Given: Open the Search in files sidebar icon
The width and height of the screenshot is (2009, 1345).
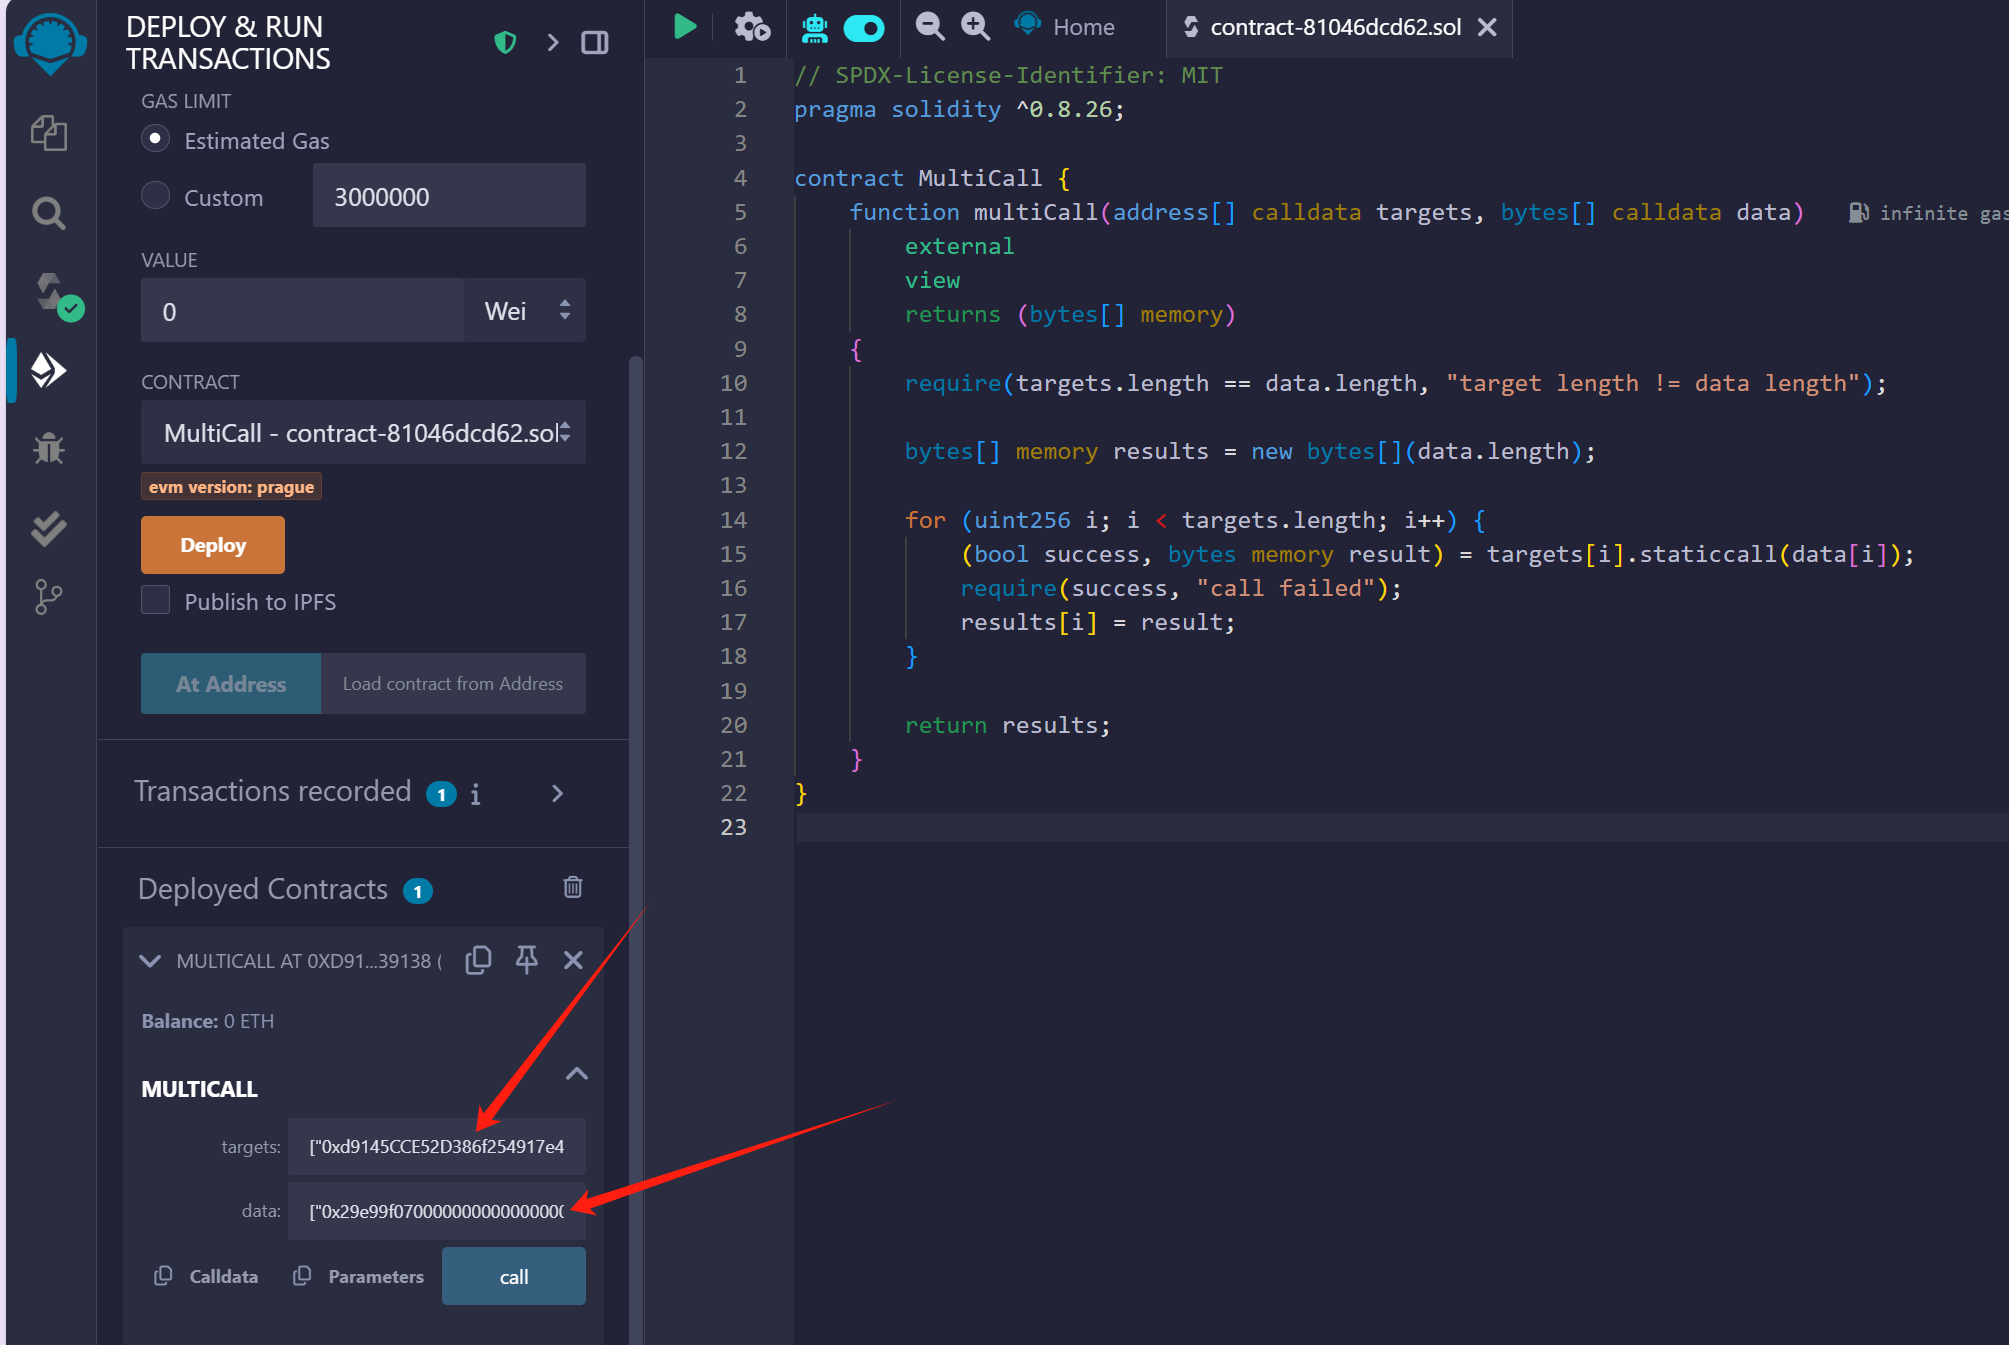Looking at the screenshot, I should tap(49, 212).
